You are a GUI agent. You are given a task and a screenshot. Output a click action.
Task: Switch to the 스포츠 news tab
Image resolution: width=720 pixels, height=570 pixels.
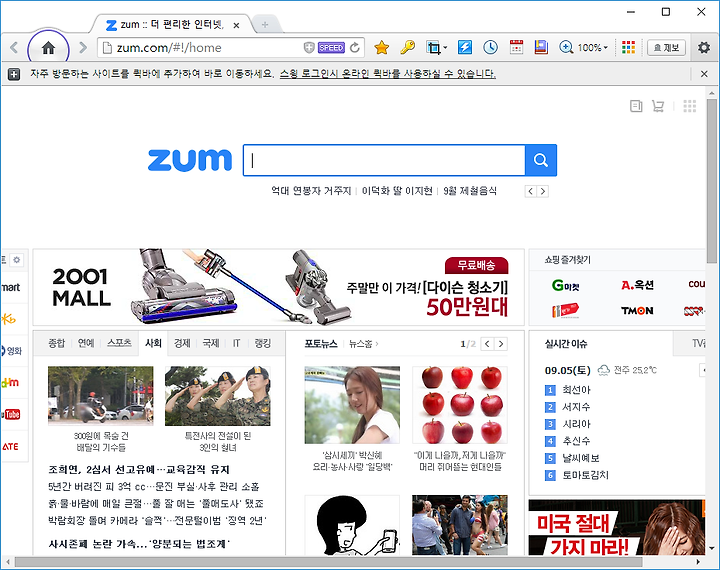119,343
